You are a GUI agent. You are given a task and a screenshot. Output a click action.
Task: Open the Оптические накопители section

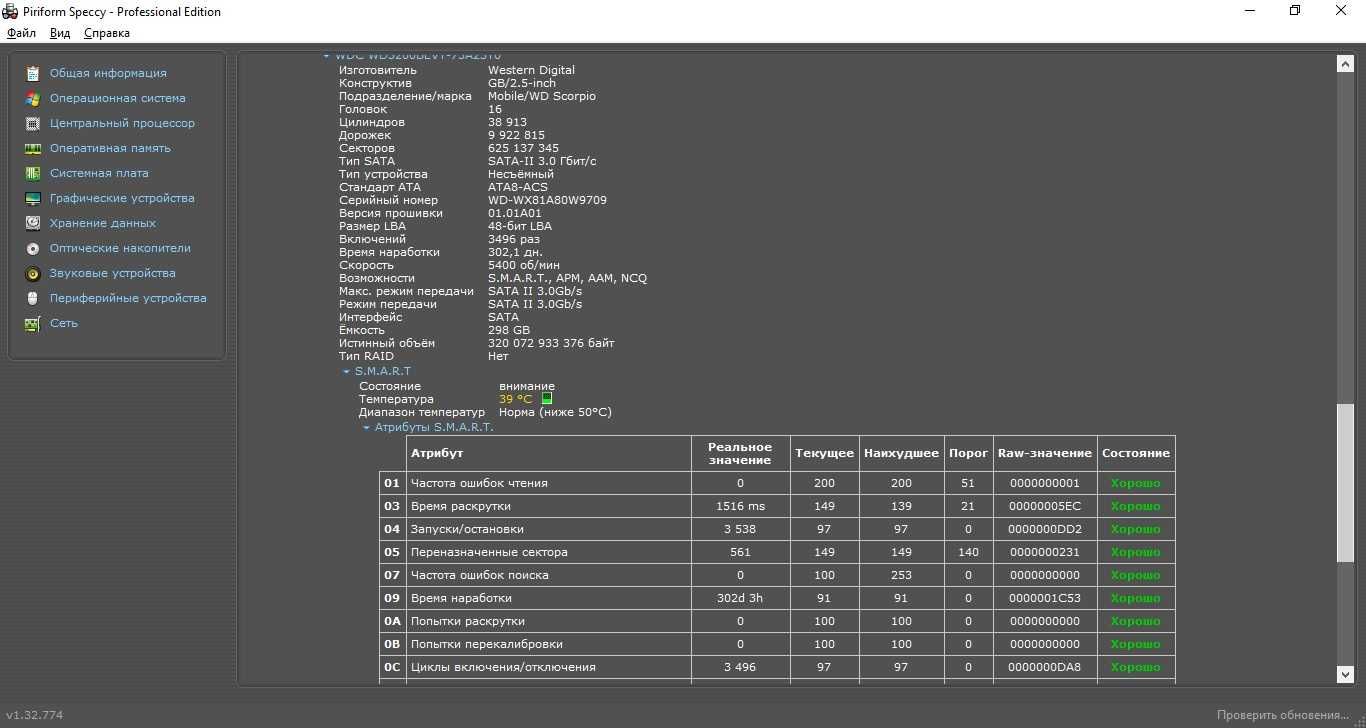[120, 248]
